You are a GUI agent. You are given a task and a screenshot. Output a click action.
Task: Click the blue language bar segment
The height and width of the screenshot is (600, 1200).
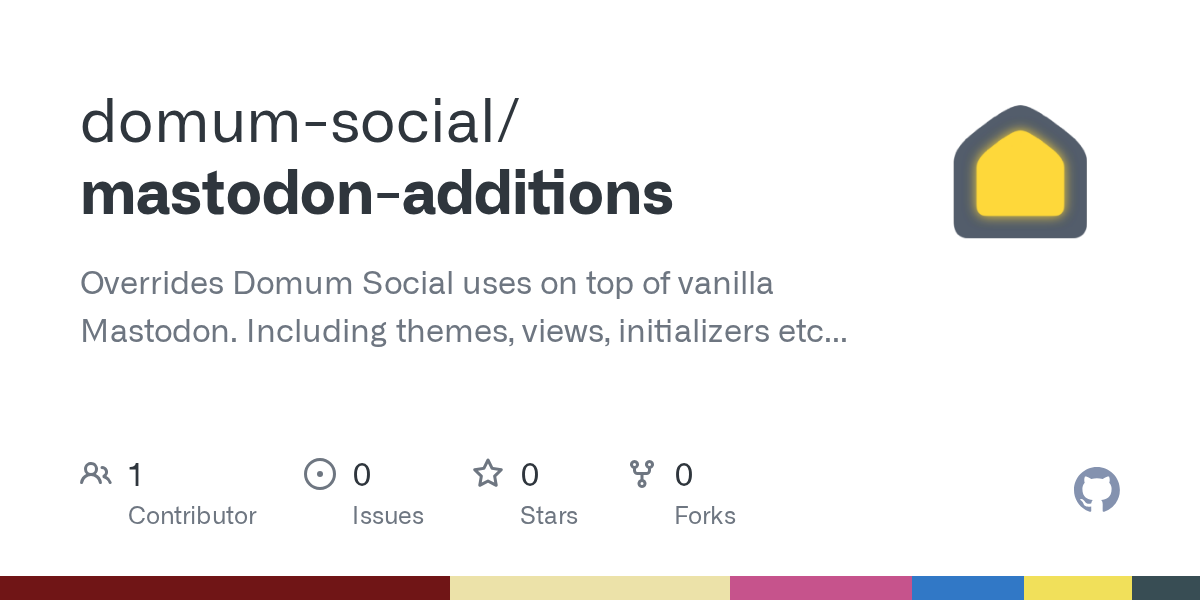point(968,588)
